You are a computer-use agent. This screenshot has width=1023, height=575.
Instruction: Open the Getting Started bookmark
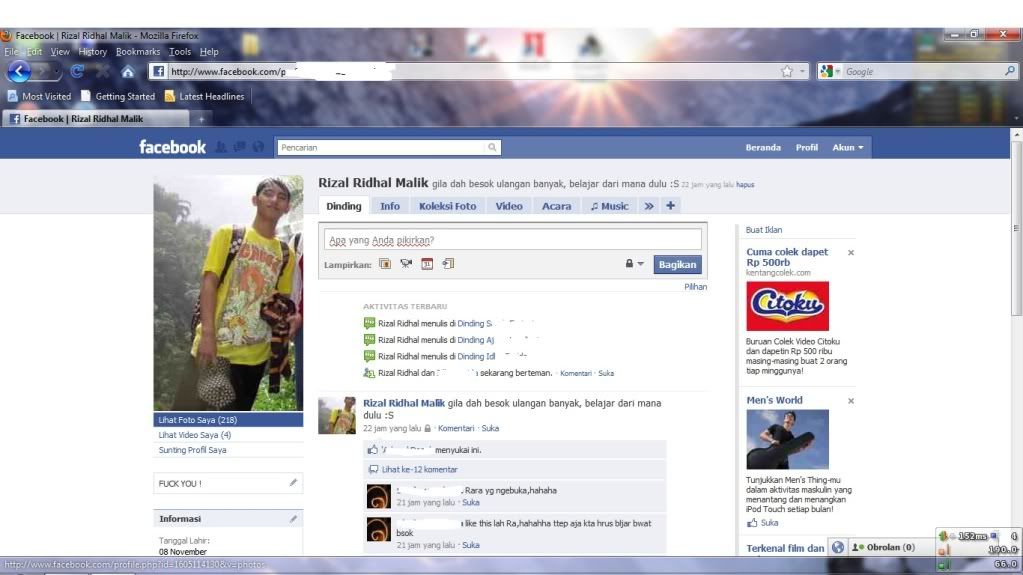[x=118, y=96]
